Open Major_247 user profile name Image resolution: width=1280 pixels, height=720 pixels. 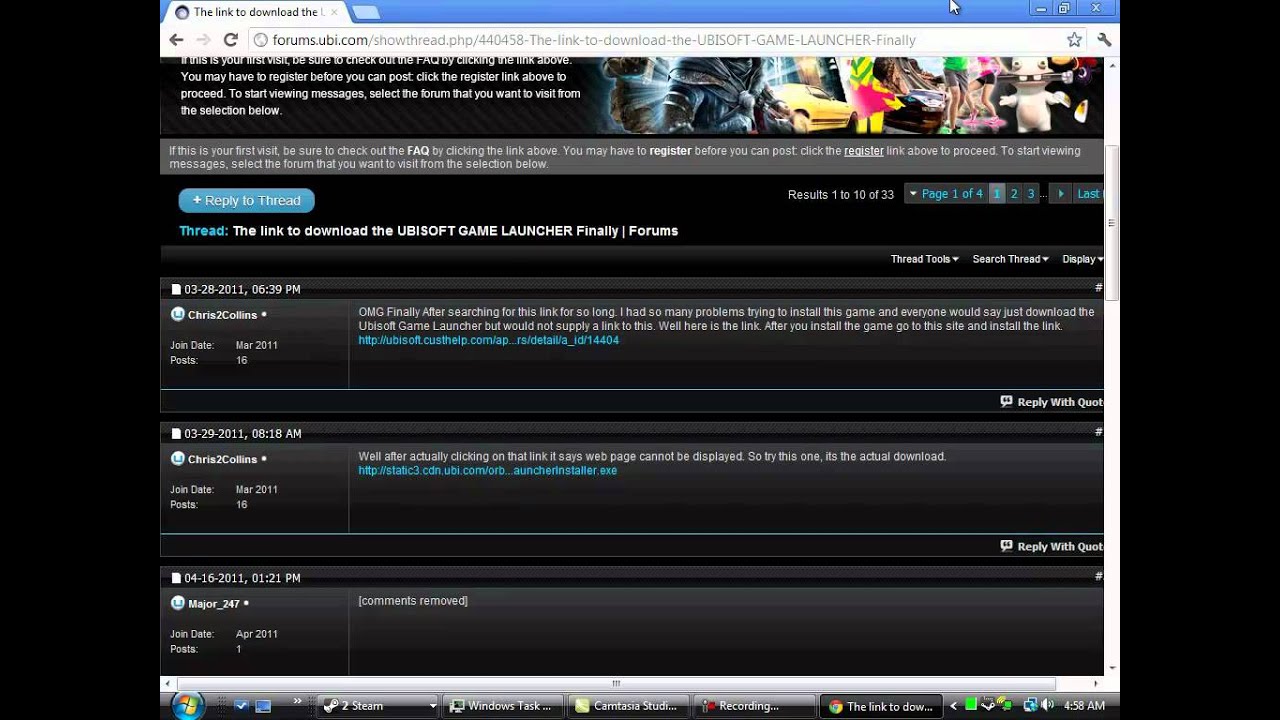[x=214, y=604]
